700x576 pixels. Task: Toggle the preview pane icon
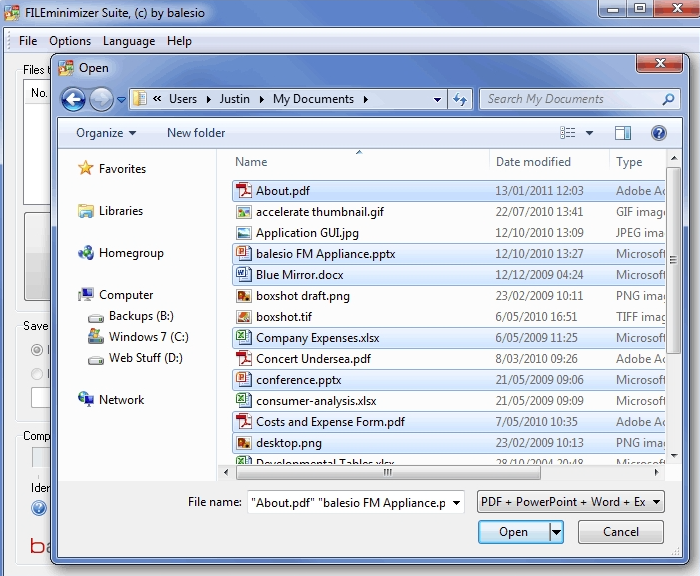pyautogui.click(x=623, y=133)
